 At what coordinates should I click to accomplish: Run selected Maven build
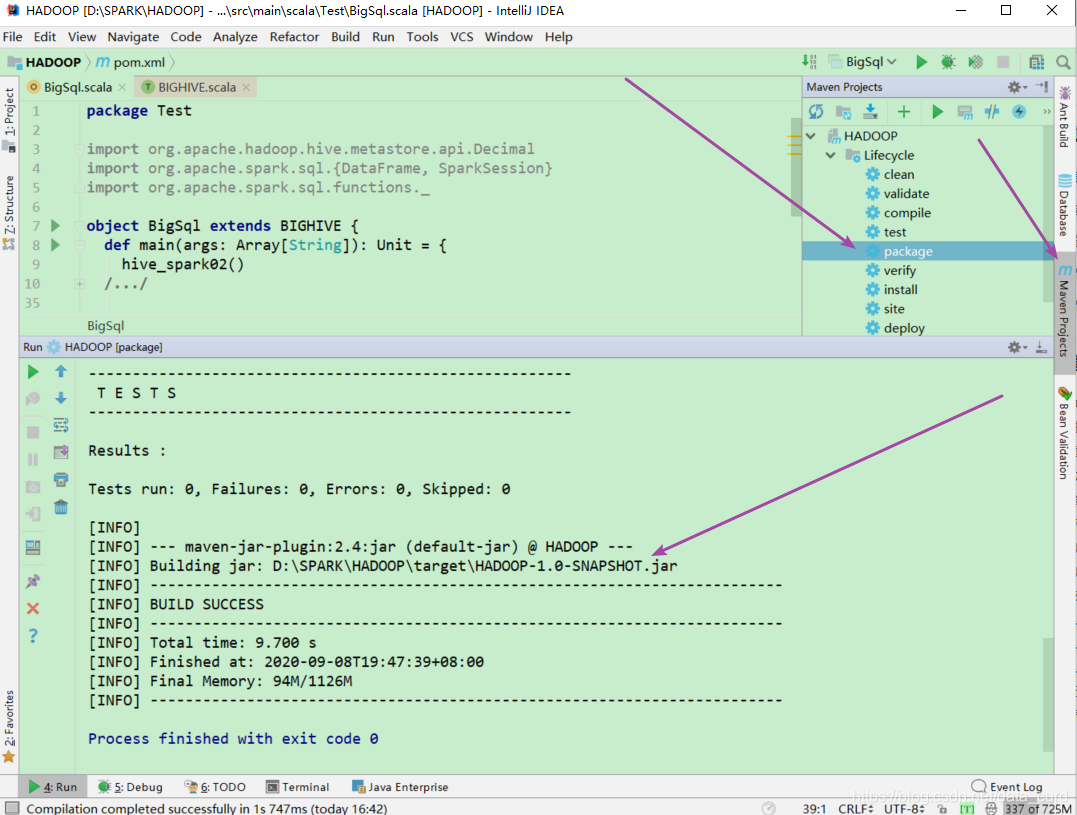937,111
